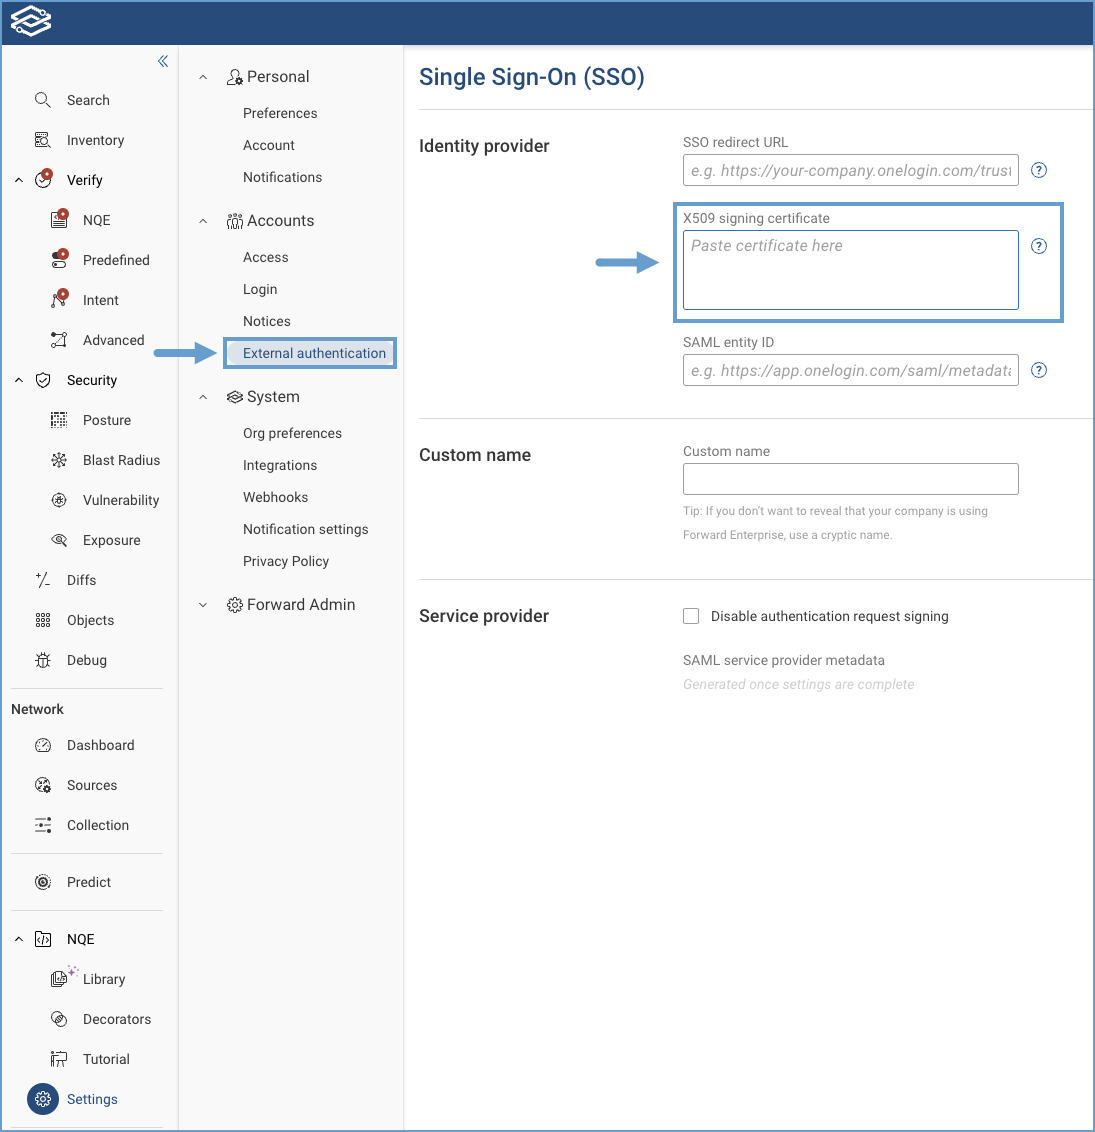The image size is (1095, 1132).
Task: Click the Blast Radius icon
Action: click(59, 460)
